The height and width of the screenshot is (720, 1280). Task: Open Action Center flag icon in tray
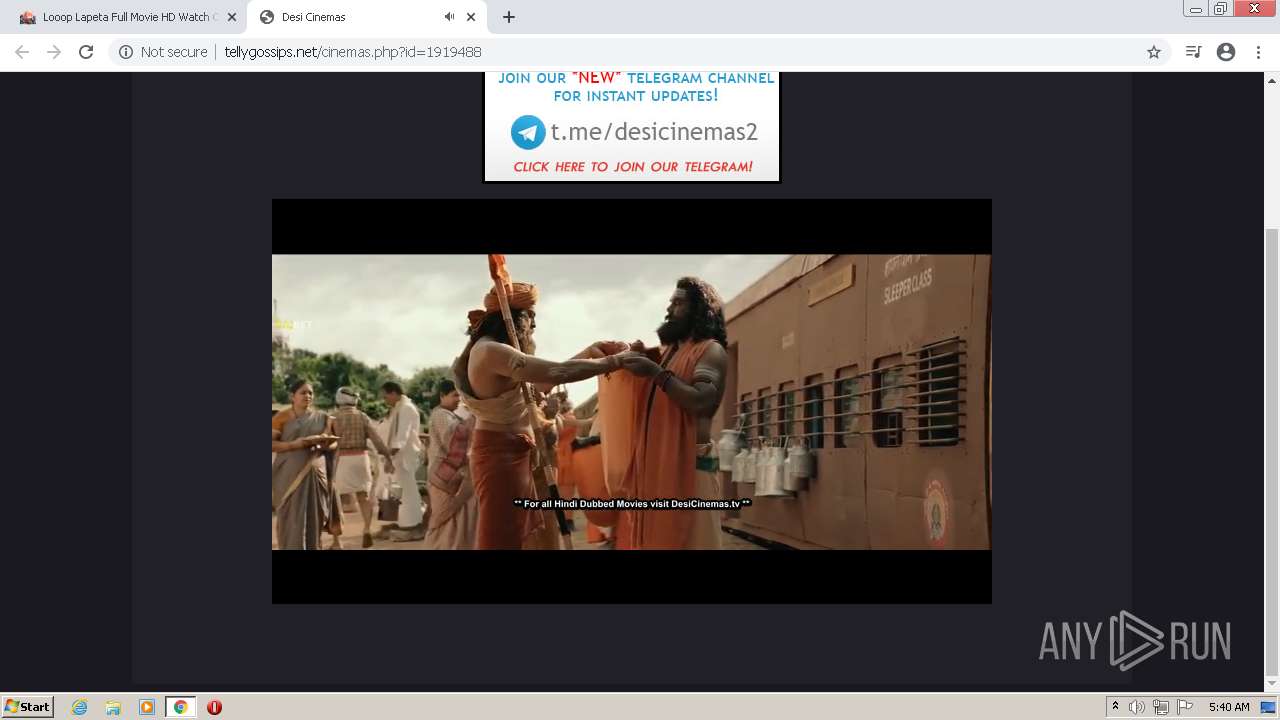pyautogui.click(x=1185, y=707)
